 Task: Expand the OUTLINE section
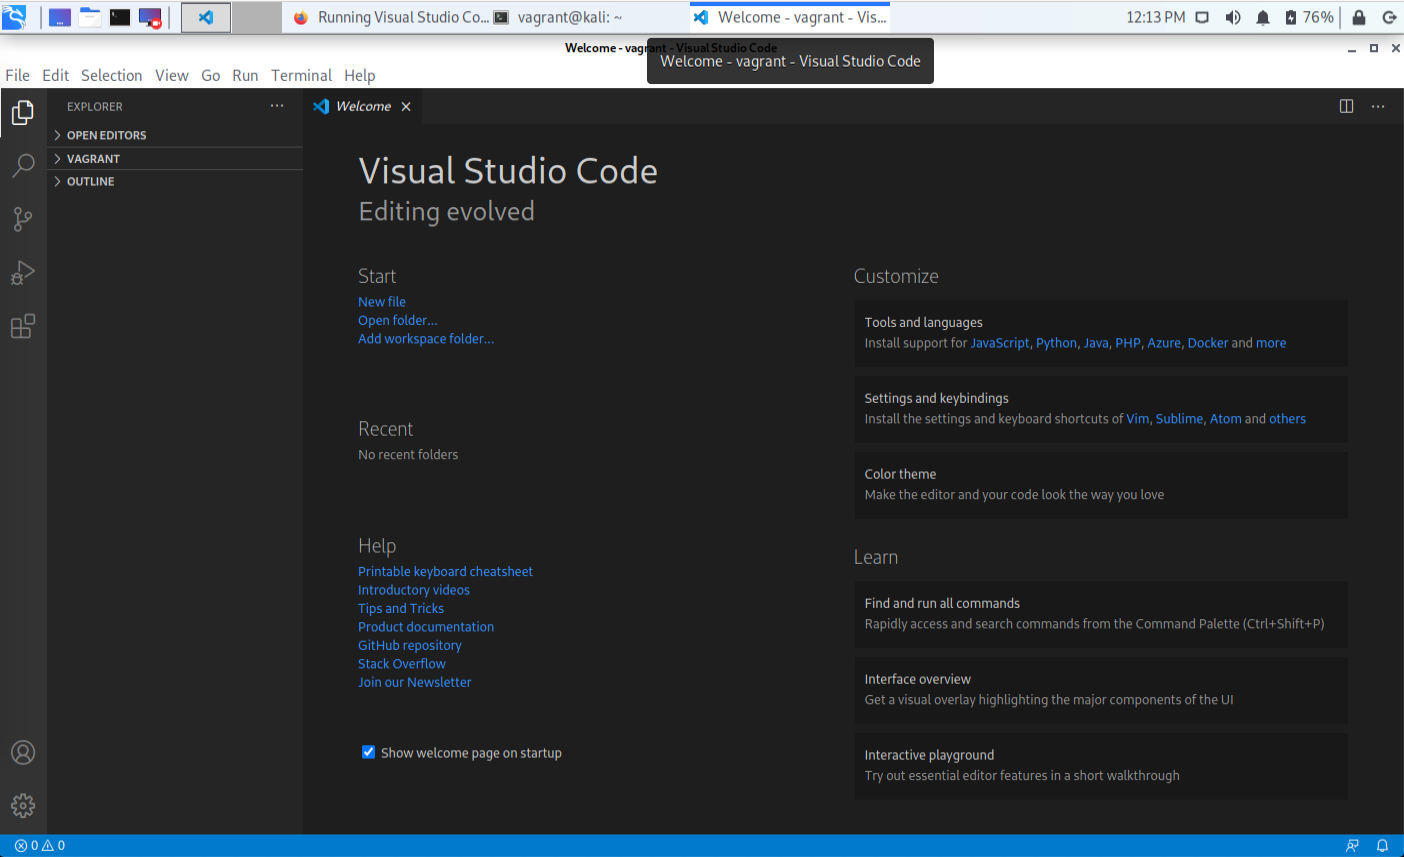click(x=89, y=181)
